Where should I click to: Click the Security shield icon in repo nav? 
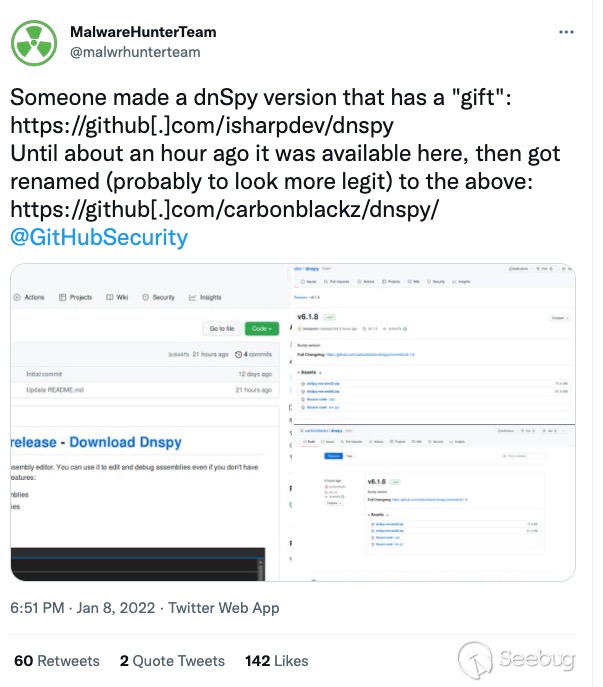point(146,297)
